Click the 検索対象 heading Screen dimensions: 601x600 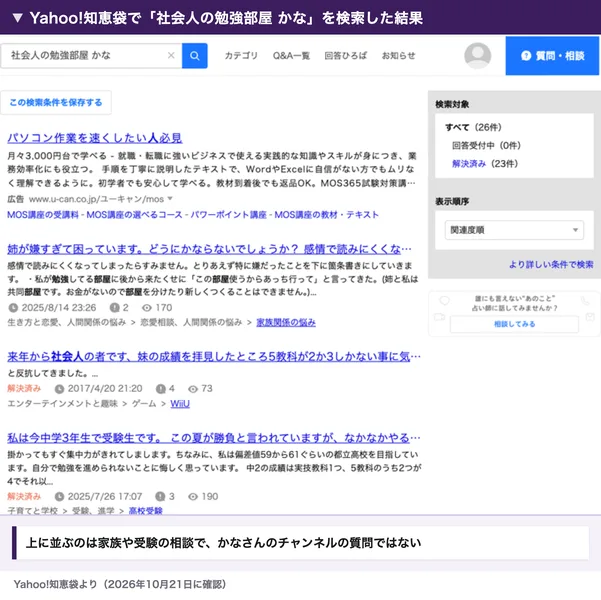click(x=452, y=104)
